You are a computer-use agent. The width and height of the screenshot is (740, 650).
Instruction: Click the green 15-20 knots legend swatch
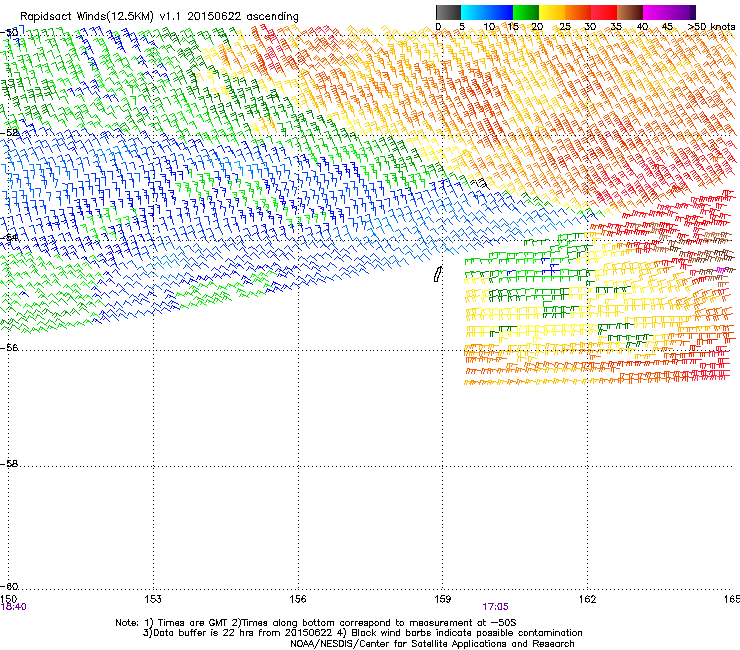[x=526, y=12]
